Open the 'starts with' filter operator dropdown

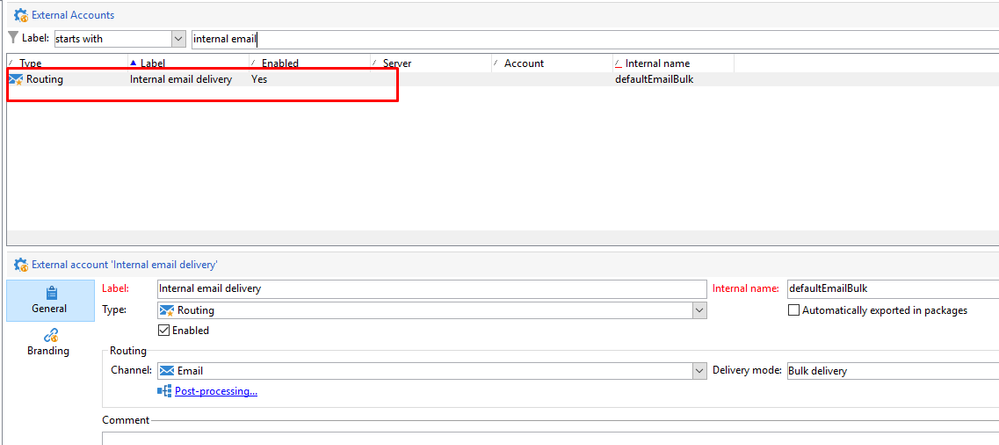(x=178, y=38)
